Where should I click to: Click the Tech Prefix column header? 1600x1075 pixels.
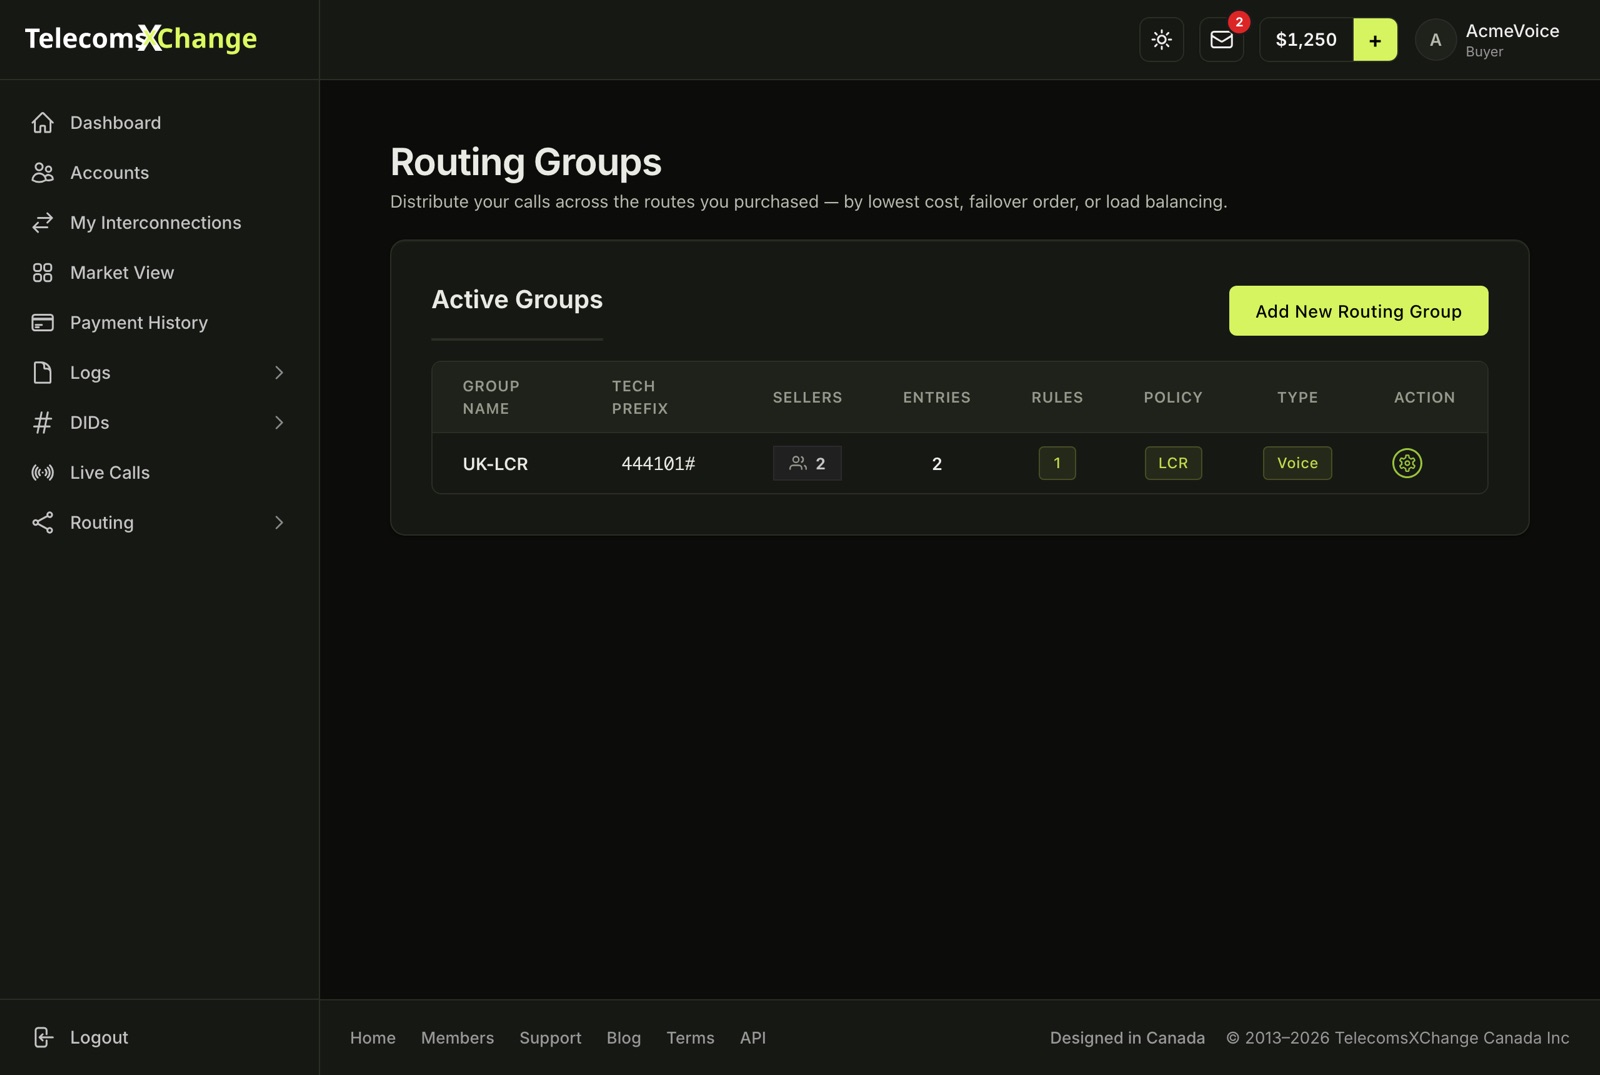click(640, 397)
